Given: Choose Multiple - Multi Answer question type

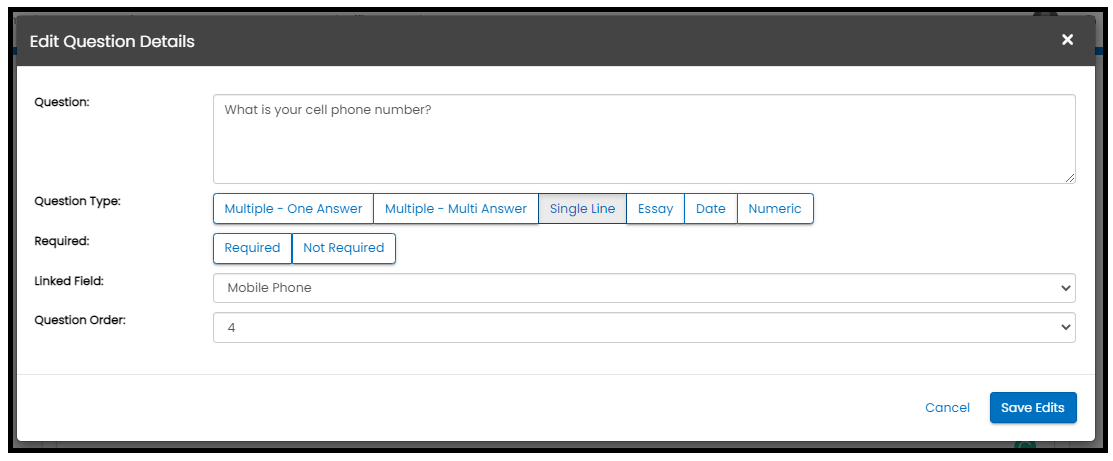Looking at the screenshot, I should 455,209.
